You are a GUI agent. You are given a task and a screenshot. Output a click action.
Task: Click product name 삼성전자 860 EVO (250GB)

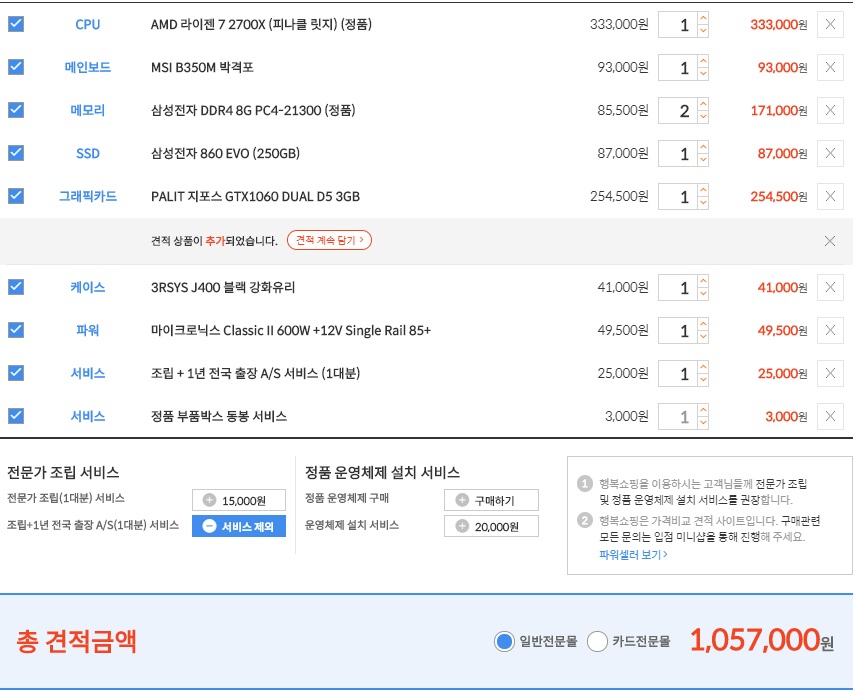[x=225, y=153]
